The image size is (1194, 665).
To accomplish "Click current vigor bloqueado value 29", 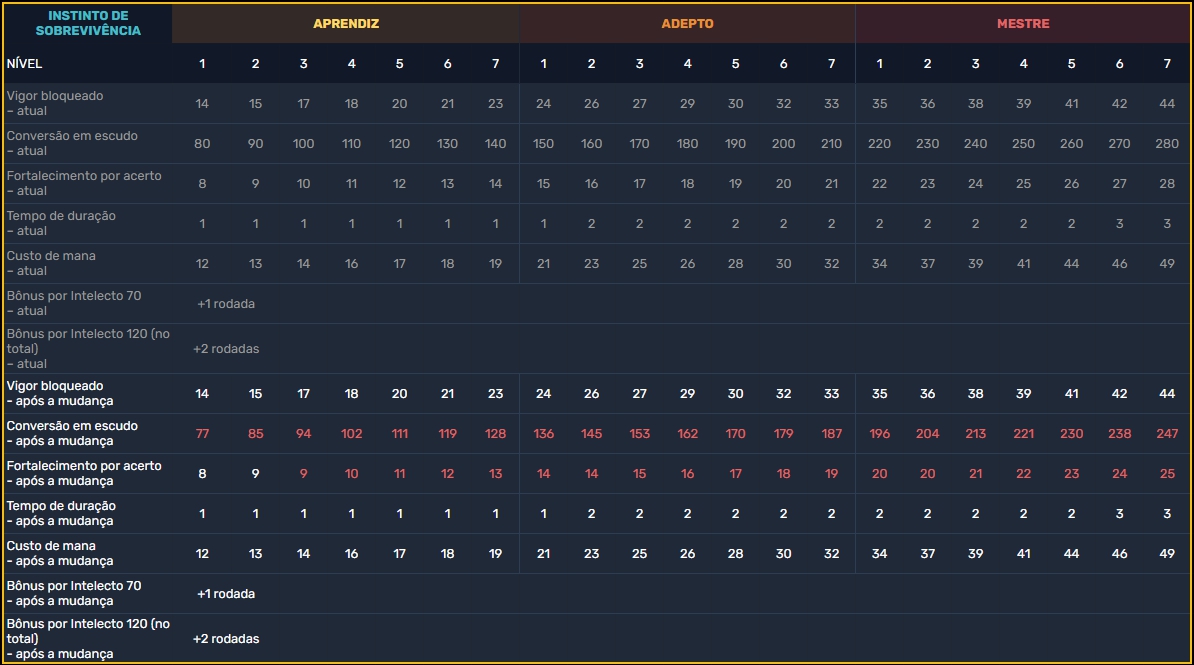I will point(687,104).
